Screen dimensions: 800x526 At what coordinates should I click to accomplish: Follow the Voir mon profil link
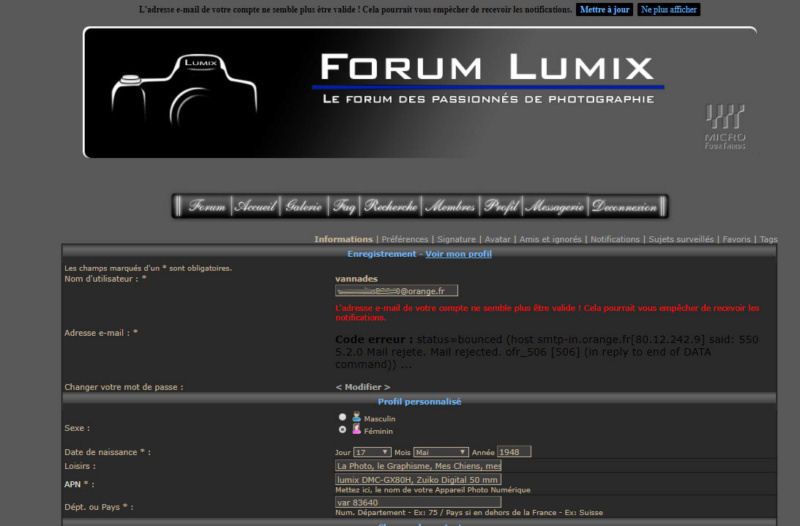coord(458,254)
